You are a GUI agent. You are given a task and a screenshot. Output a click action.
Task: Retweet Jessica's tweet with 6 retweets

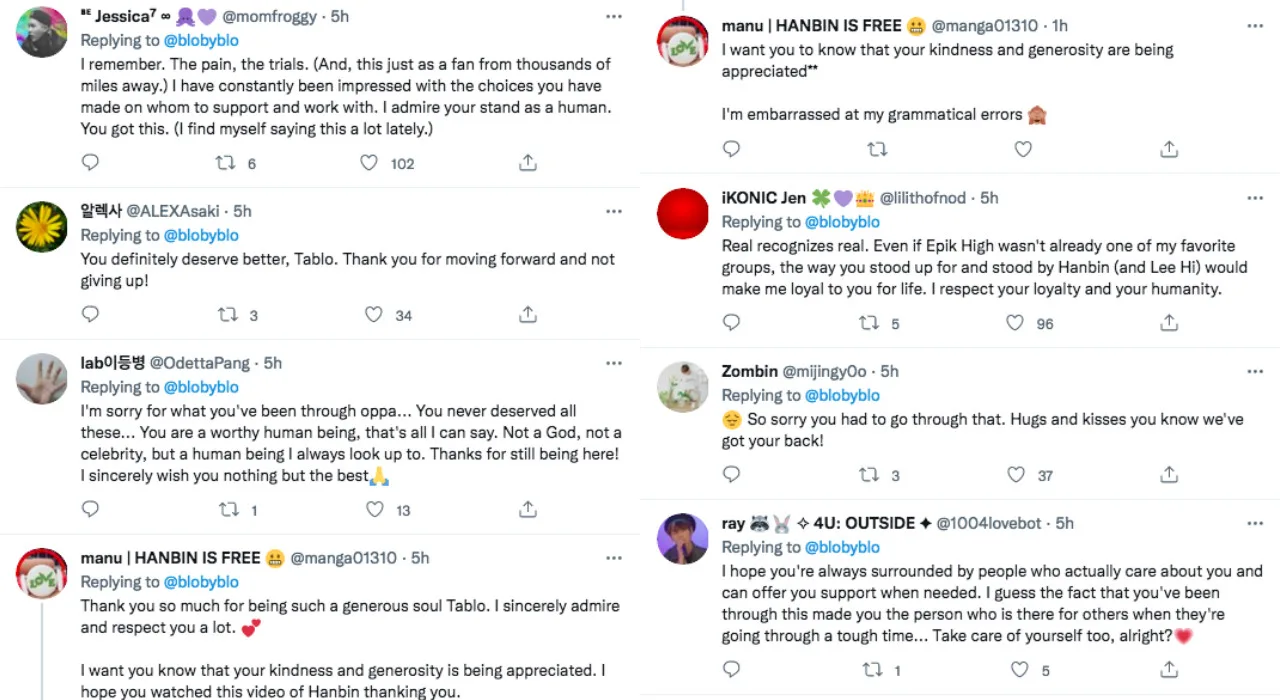tap(227, 162)
